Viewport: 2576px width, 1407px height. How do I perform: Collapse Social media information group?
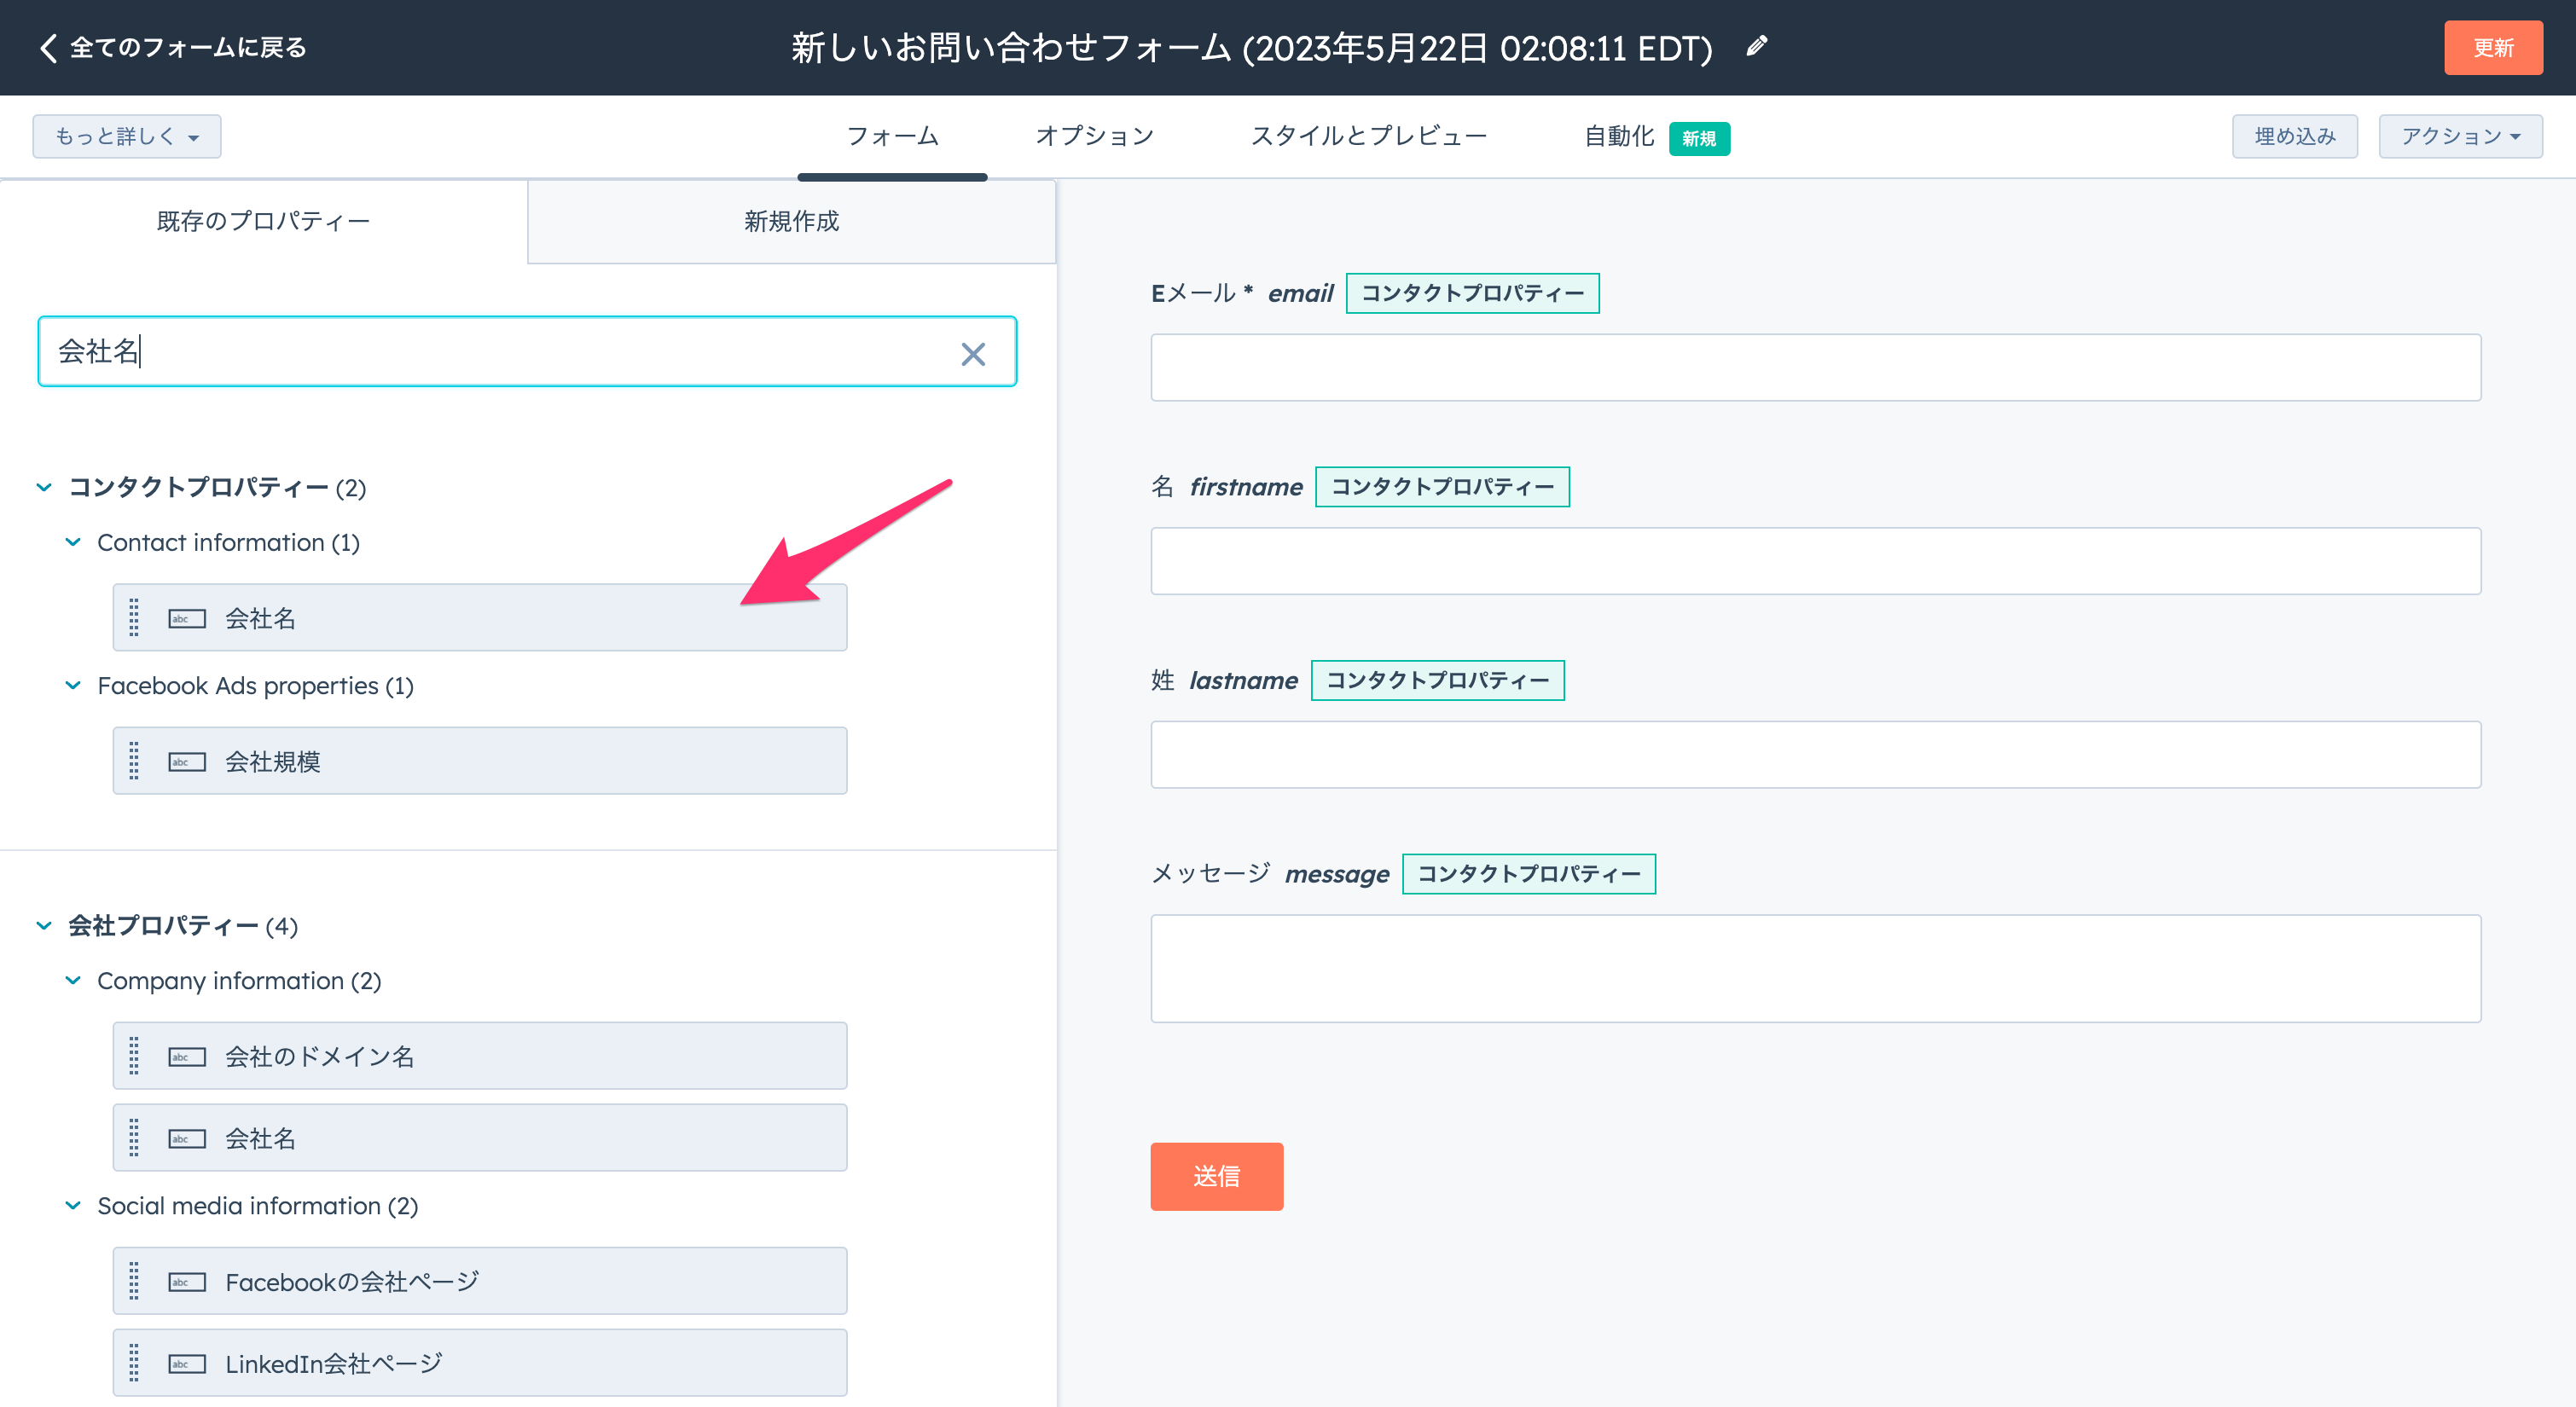tap(73, 1205)
